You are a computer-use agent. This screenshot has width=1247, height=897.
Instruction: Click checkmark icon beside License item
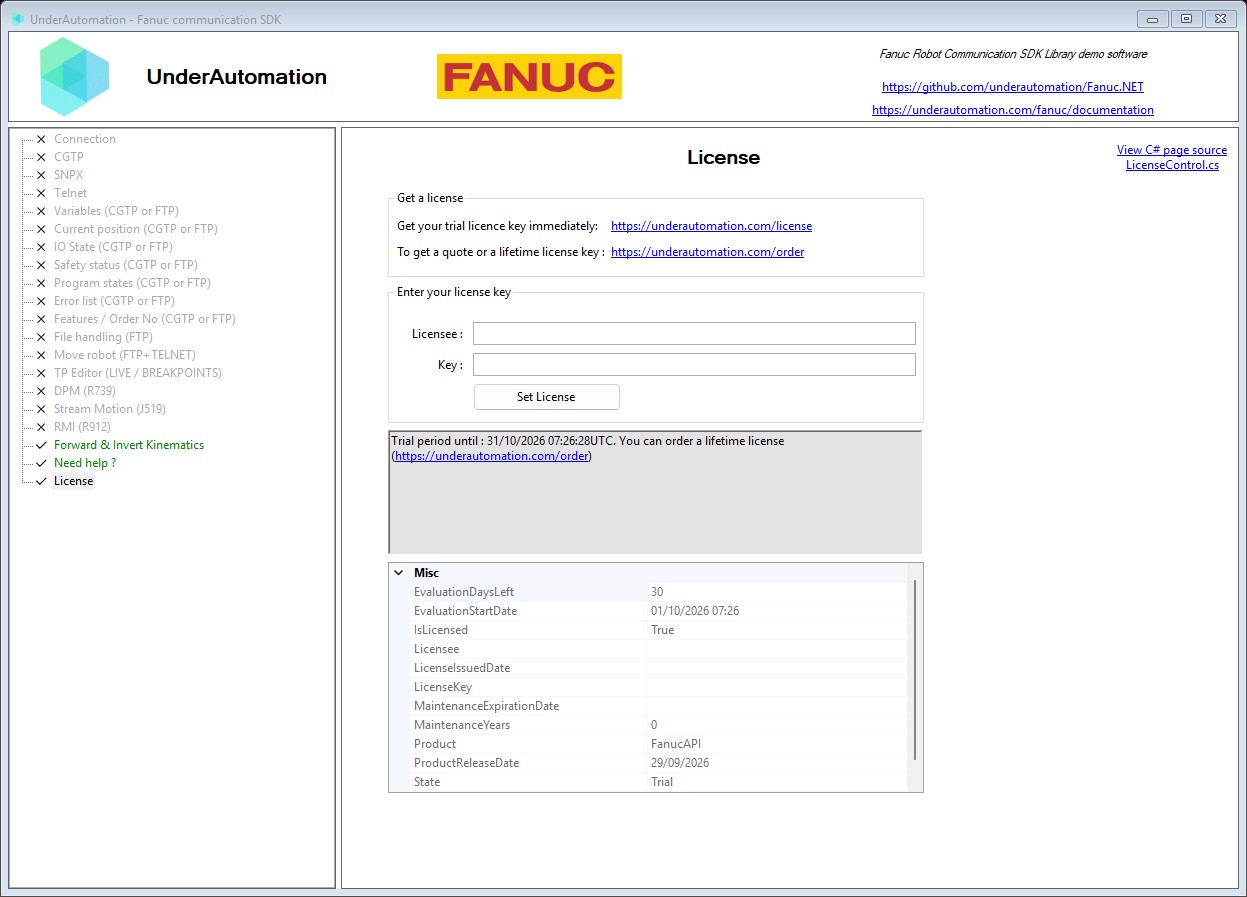point(41,481)
